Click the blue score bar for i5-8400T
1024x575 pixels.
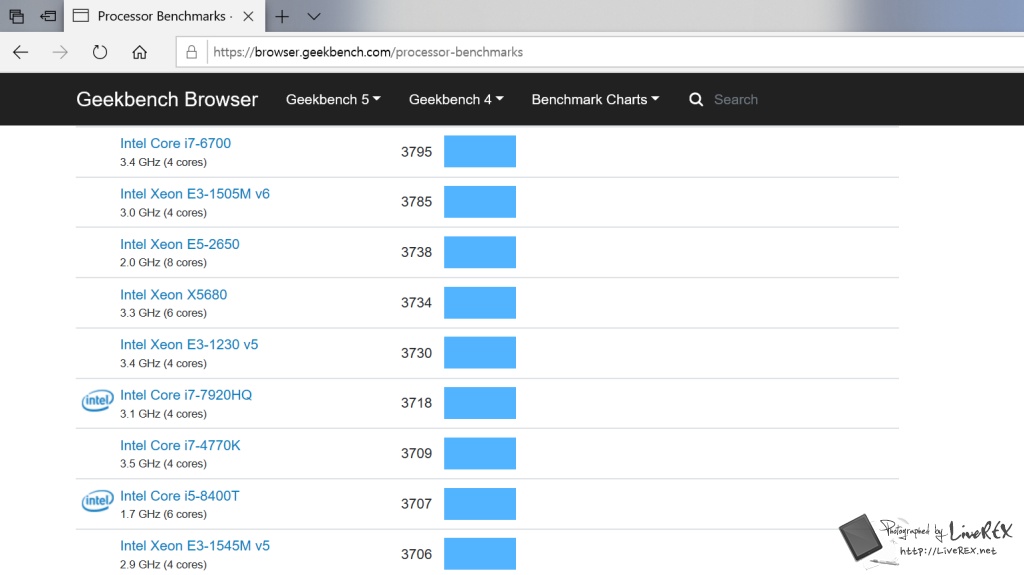click(480, 504)
